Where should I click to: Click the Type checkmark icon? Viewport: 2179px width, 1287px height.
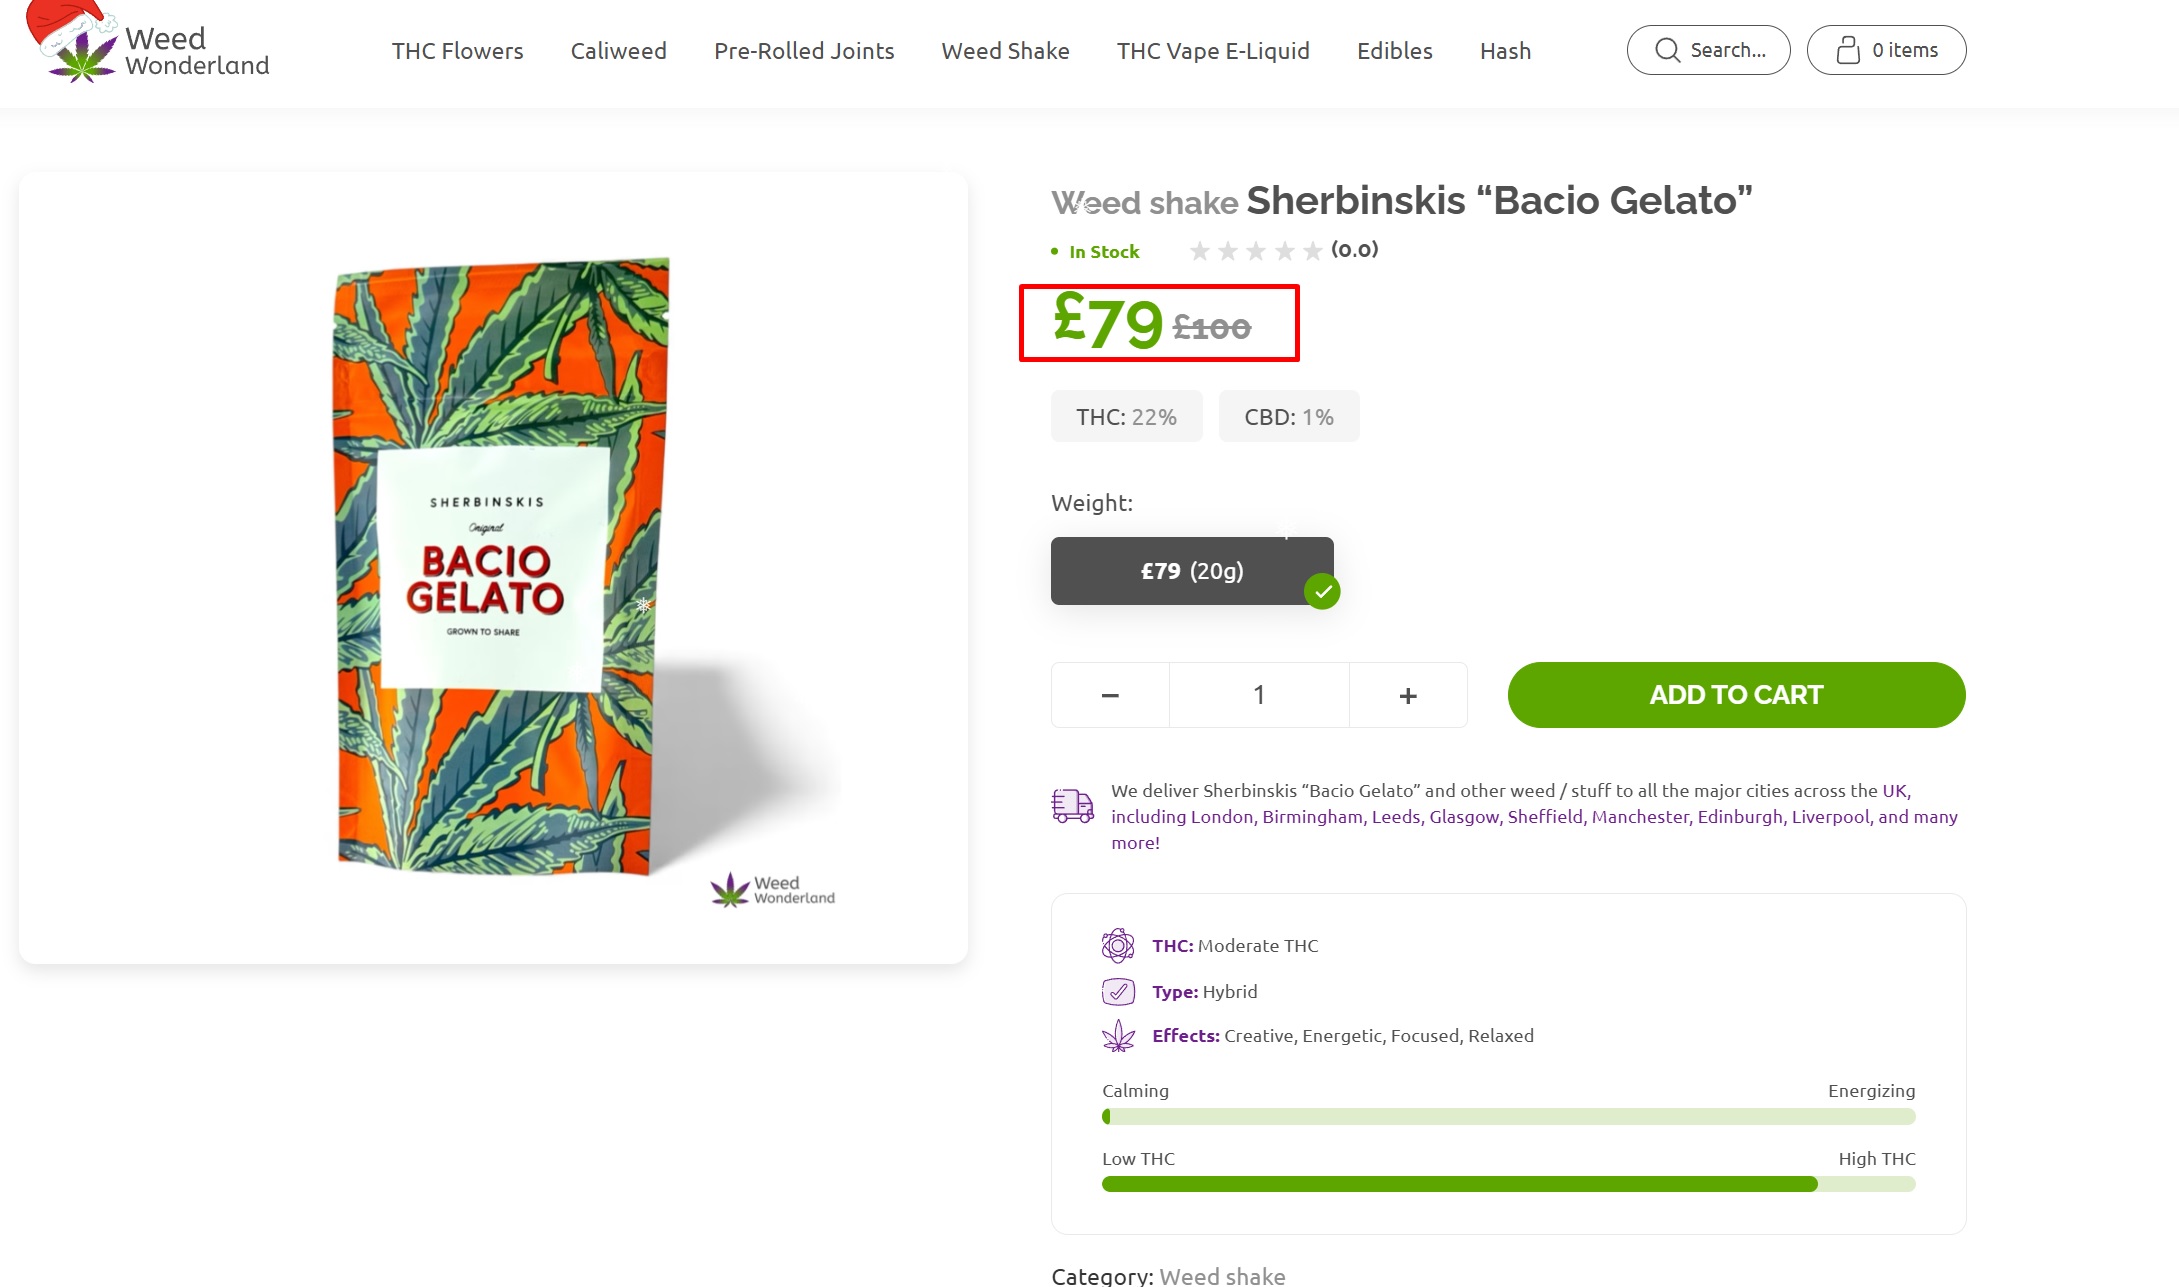(x=1118, y=991)
